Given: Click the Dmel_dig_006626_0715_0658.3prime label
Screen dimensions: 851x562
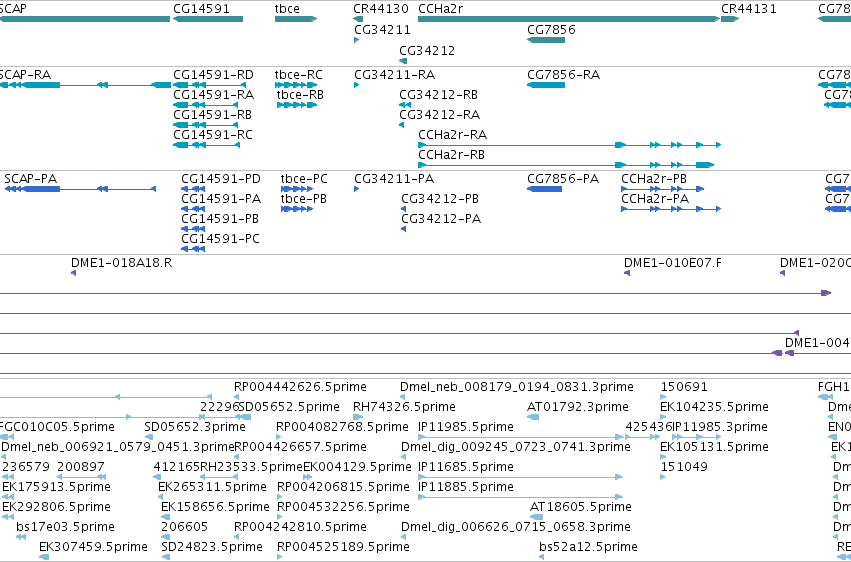Looking at the screenshot, I should click(x=516, y=527).
